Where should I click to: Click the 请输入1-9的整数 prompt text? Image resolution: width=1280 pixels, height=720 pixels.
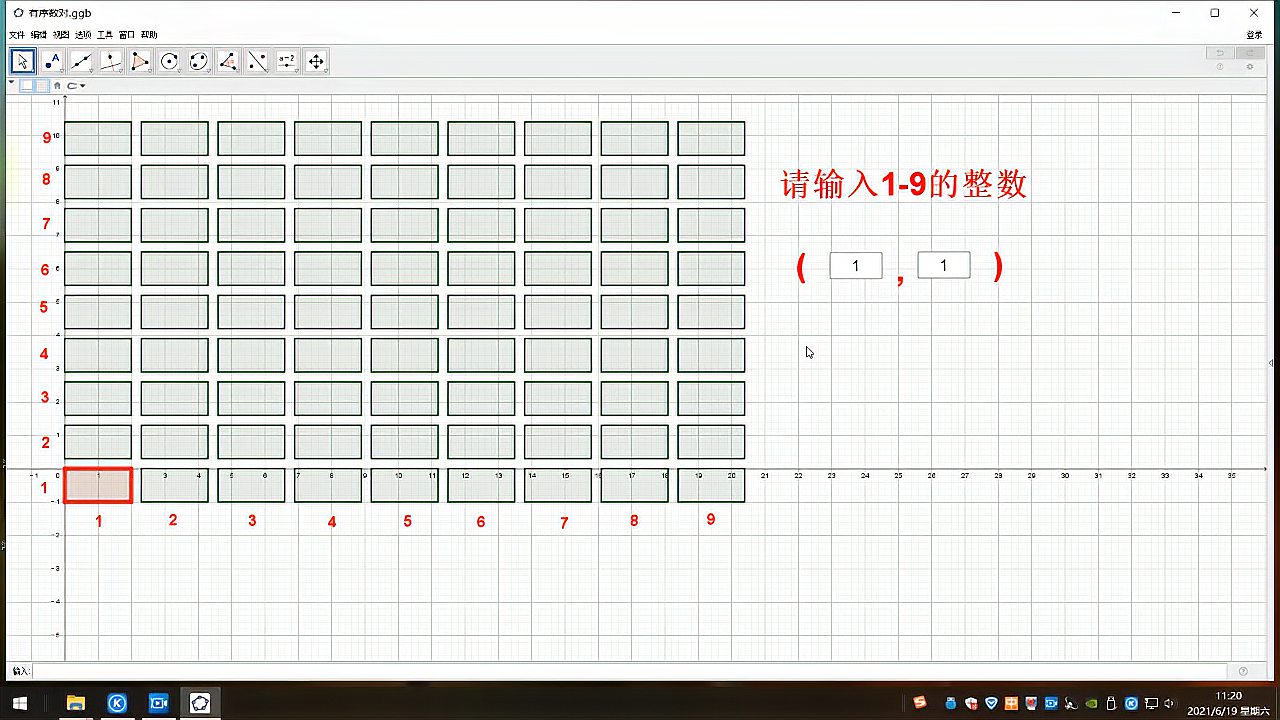(x=904, y=185)
